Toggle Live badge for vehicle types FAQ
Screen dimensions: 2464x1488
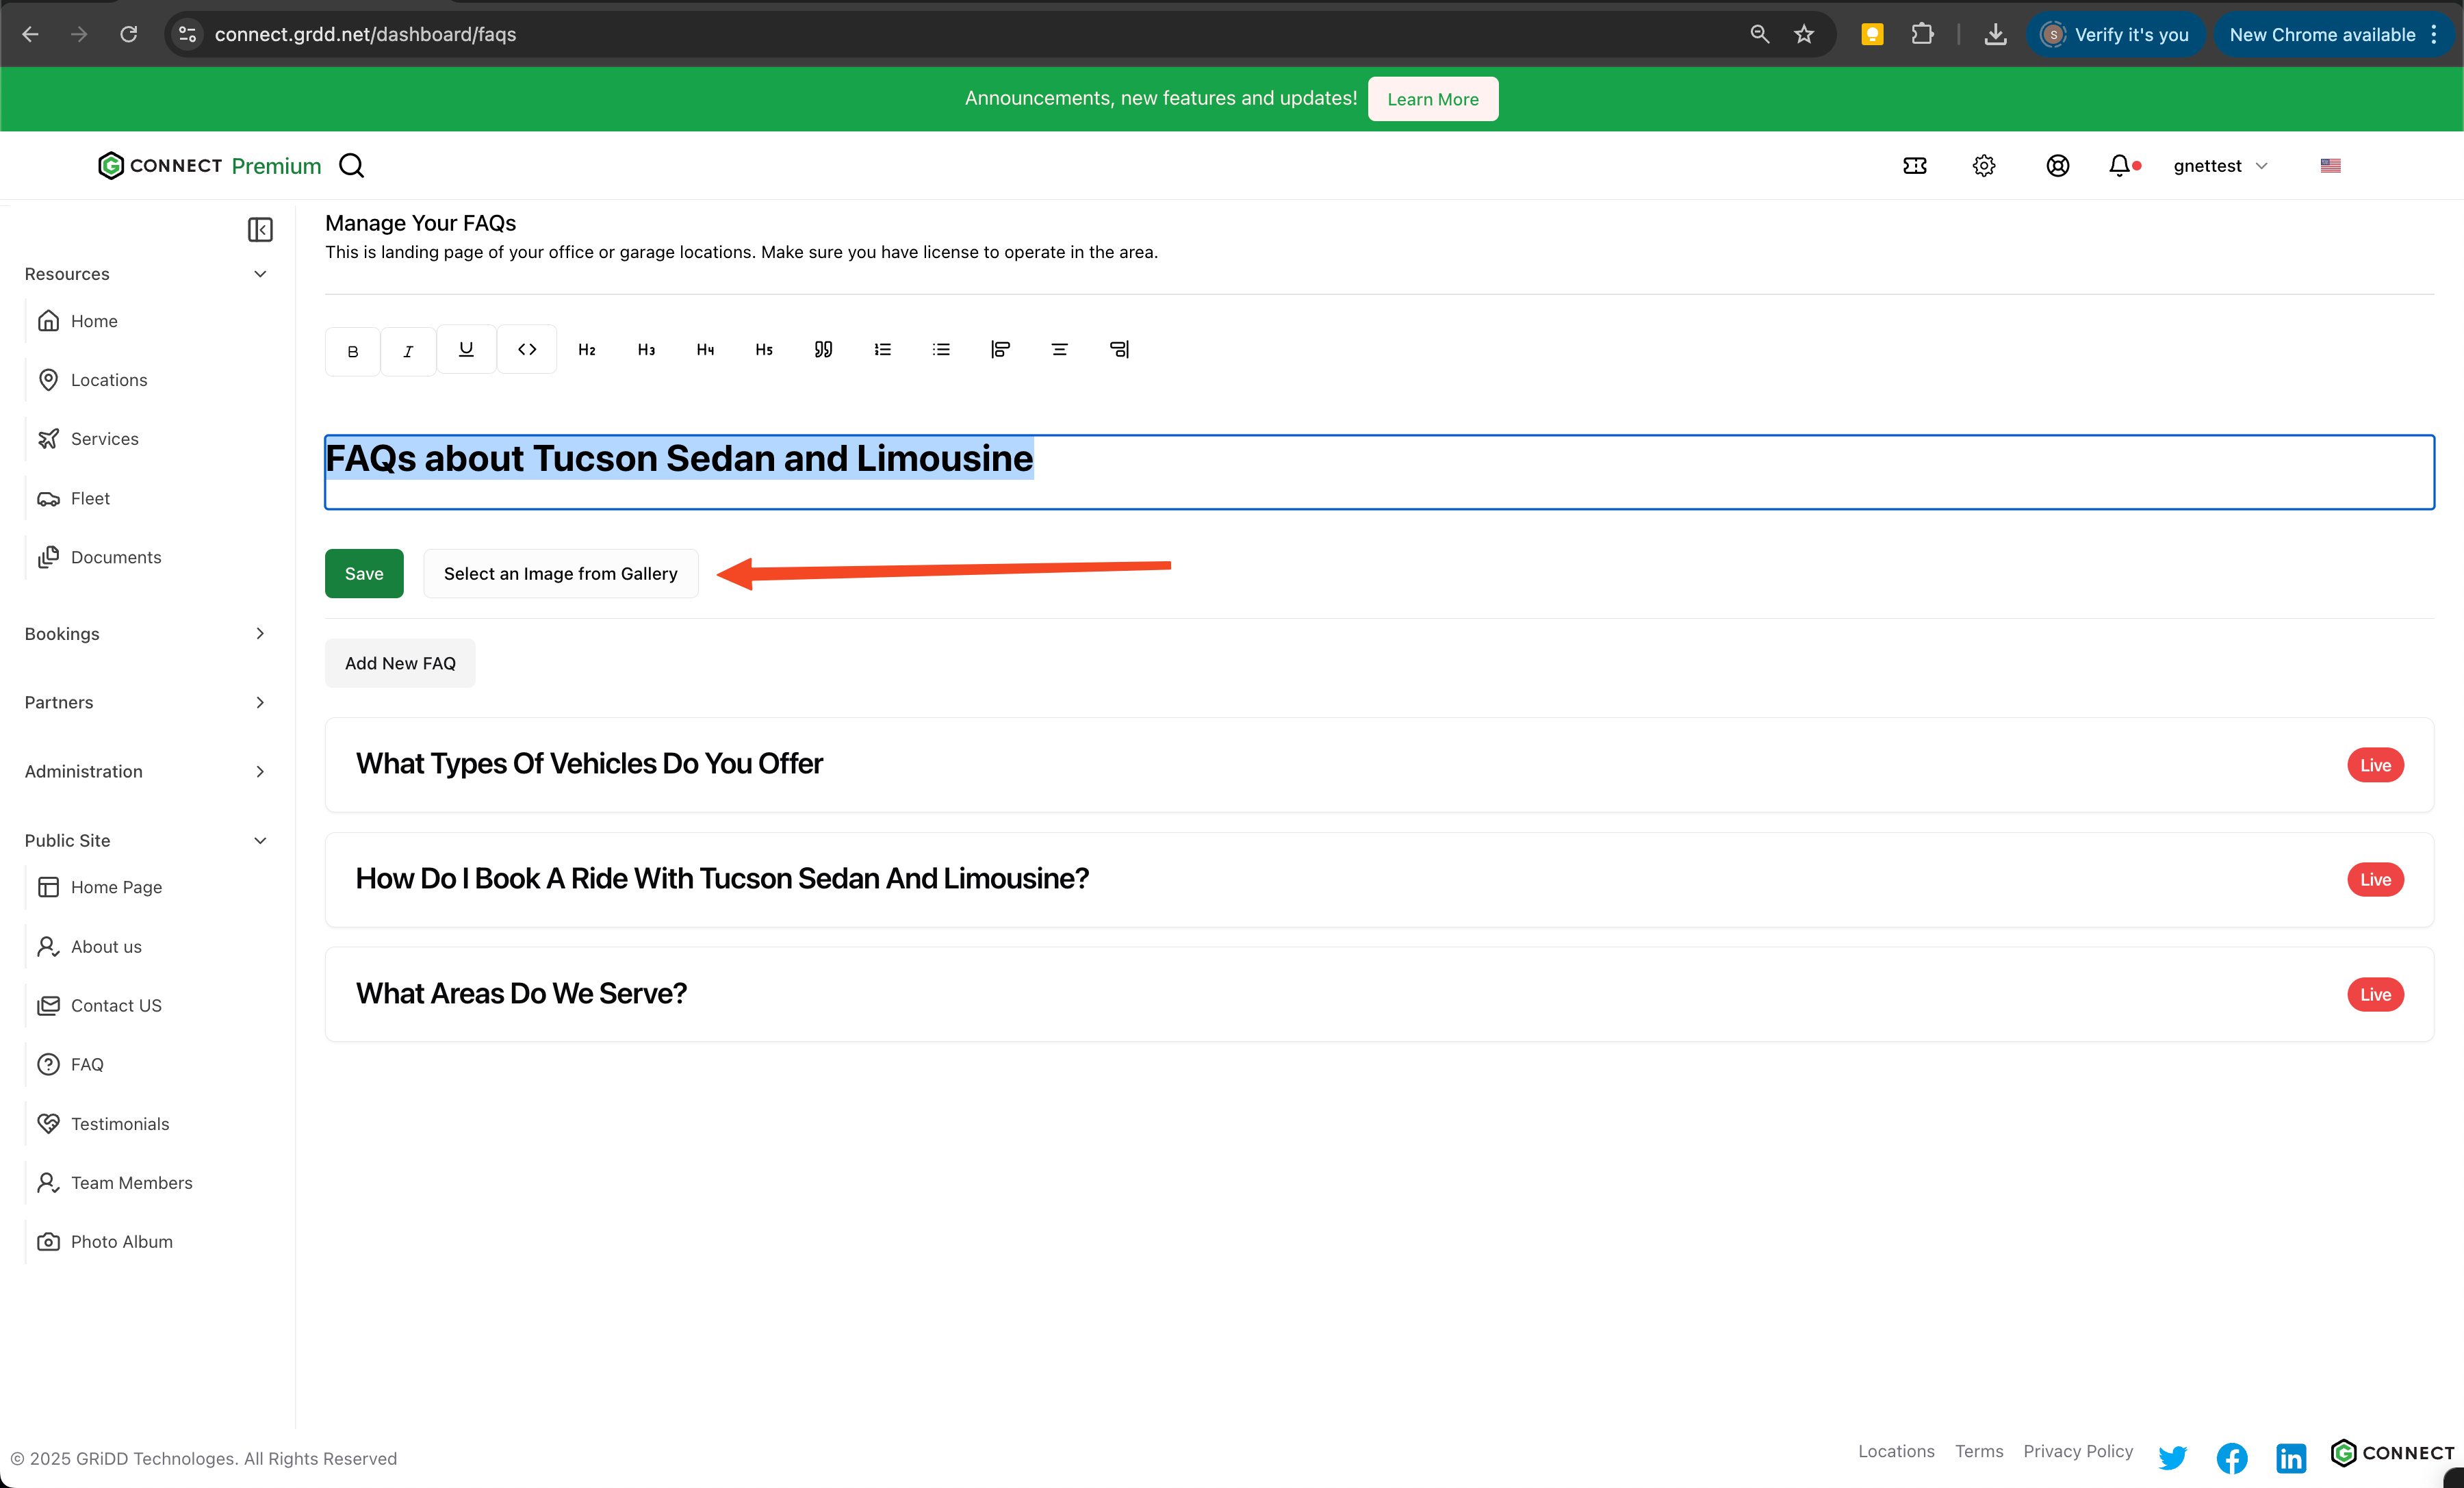pos(2375,765)
